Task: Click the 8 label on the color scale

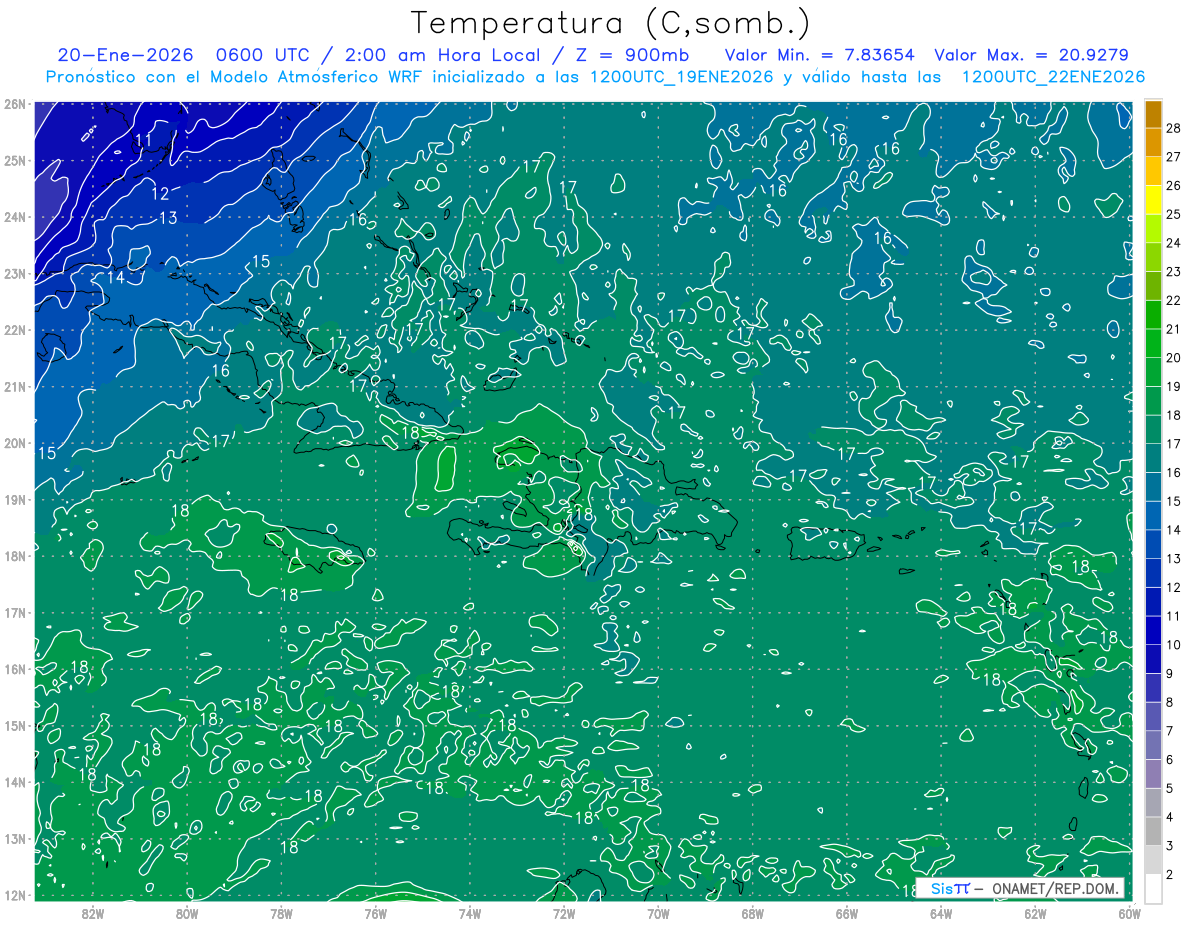Action: click(x=1170, y=702)
